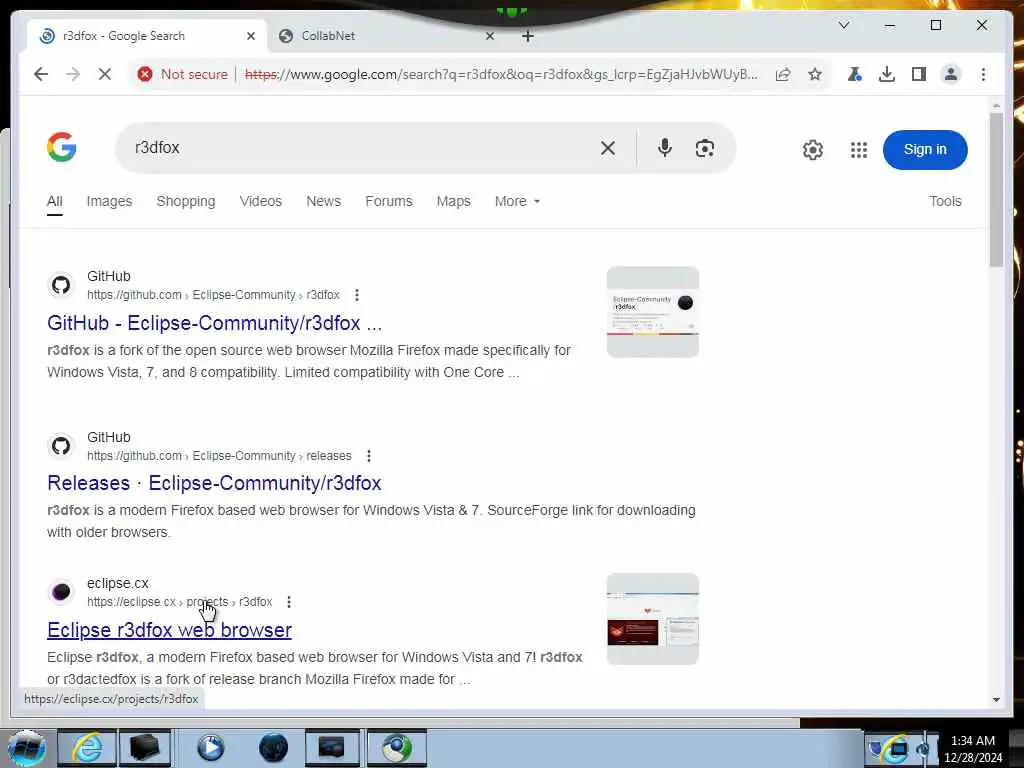1024x768 pixels.
Task: Click the scrollbar down arrow
Action: click(x=995, y=699)
